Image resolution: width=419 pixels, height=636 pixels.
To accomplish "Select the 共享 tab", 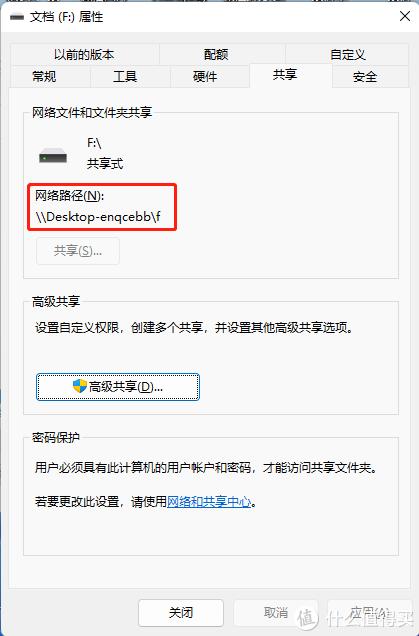I will (x=285, y=75).
